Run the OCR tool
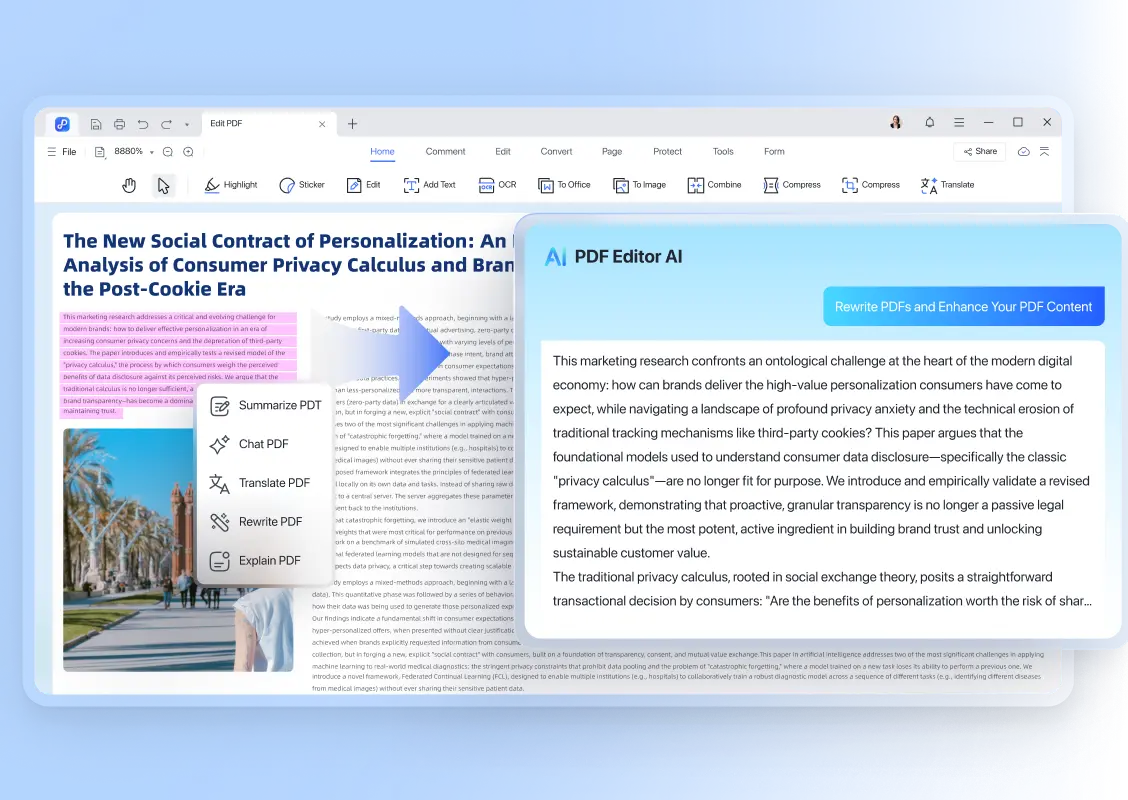This screenshot has width=1128, height=800. (x=497, y=185)
